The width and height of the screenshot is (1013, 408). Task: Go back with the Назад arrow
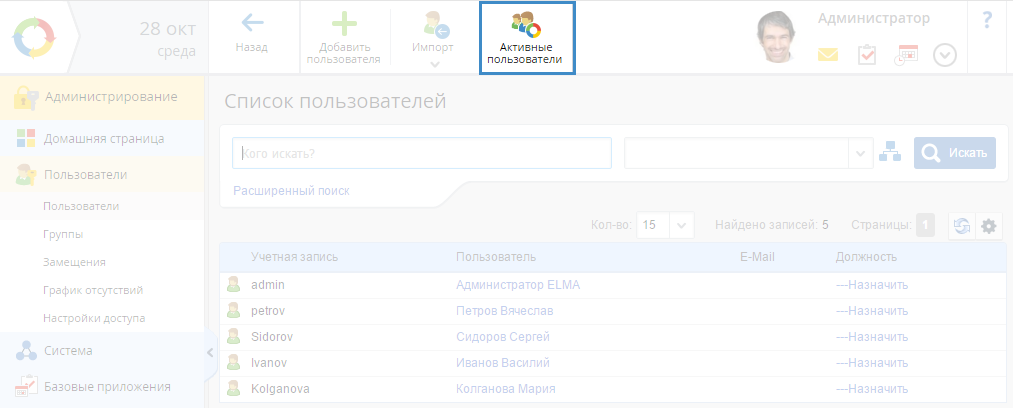[x=251, y=34]
